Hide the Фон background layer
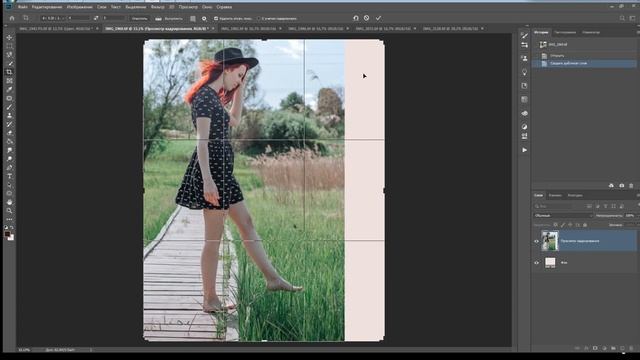This screenshot has height=360, width=640. point(536,263)
